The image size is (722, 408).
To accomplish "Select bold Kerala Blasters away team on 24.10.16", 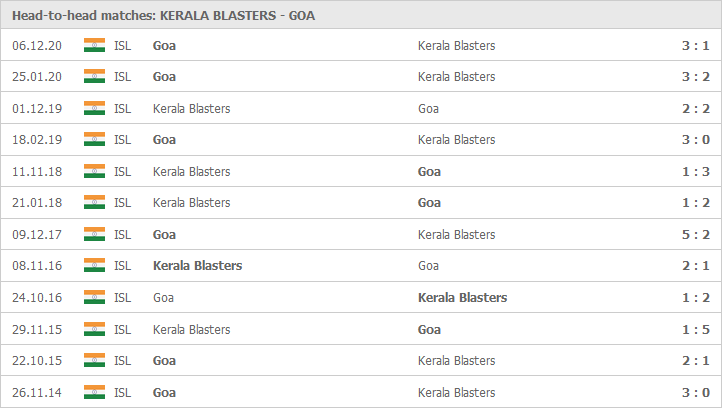I will 462,297.
